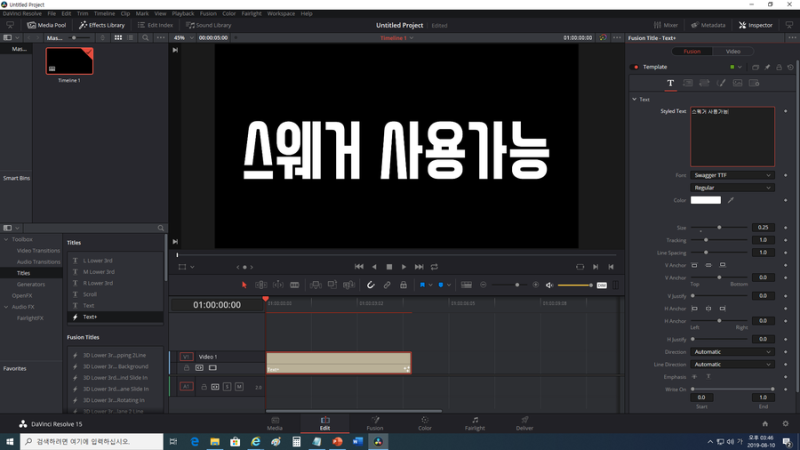Jump to first frame of timeline

[x=359, y=267]
